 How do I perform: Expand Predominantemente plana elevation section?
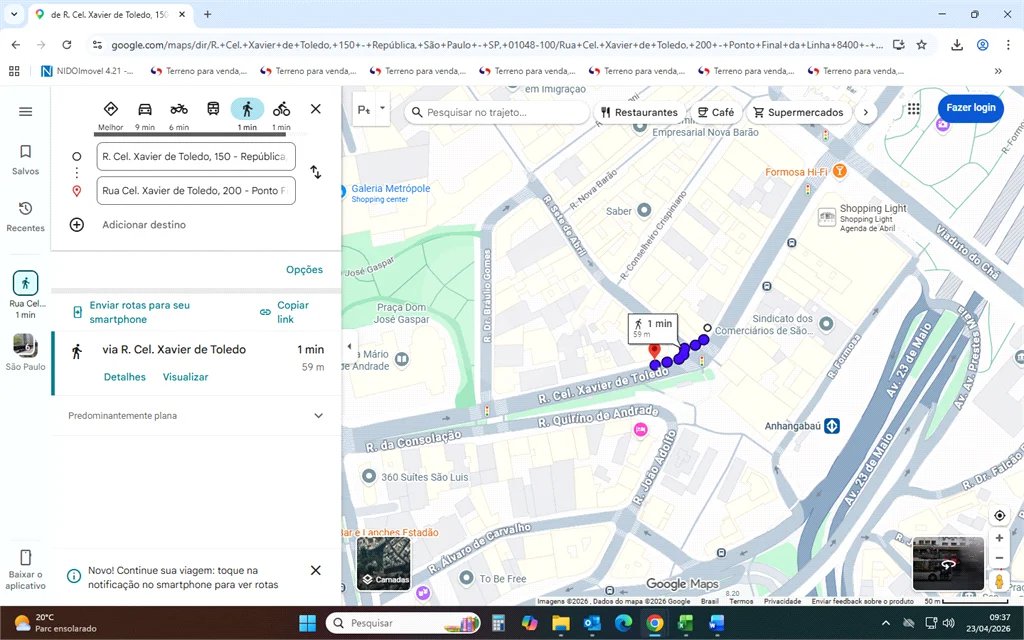(x=196, y=415)
